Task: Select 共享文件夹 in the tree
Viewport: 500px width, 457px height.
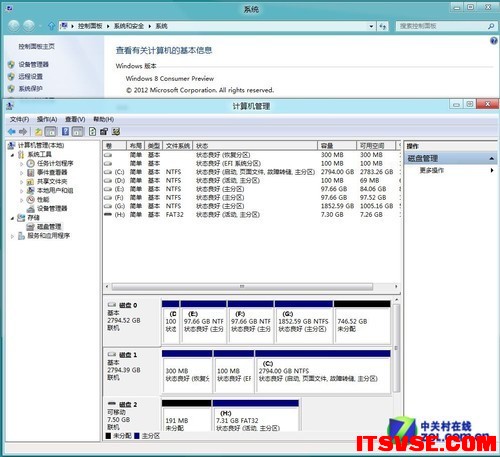Action: coord(52,181)
